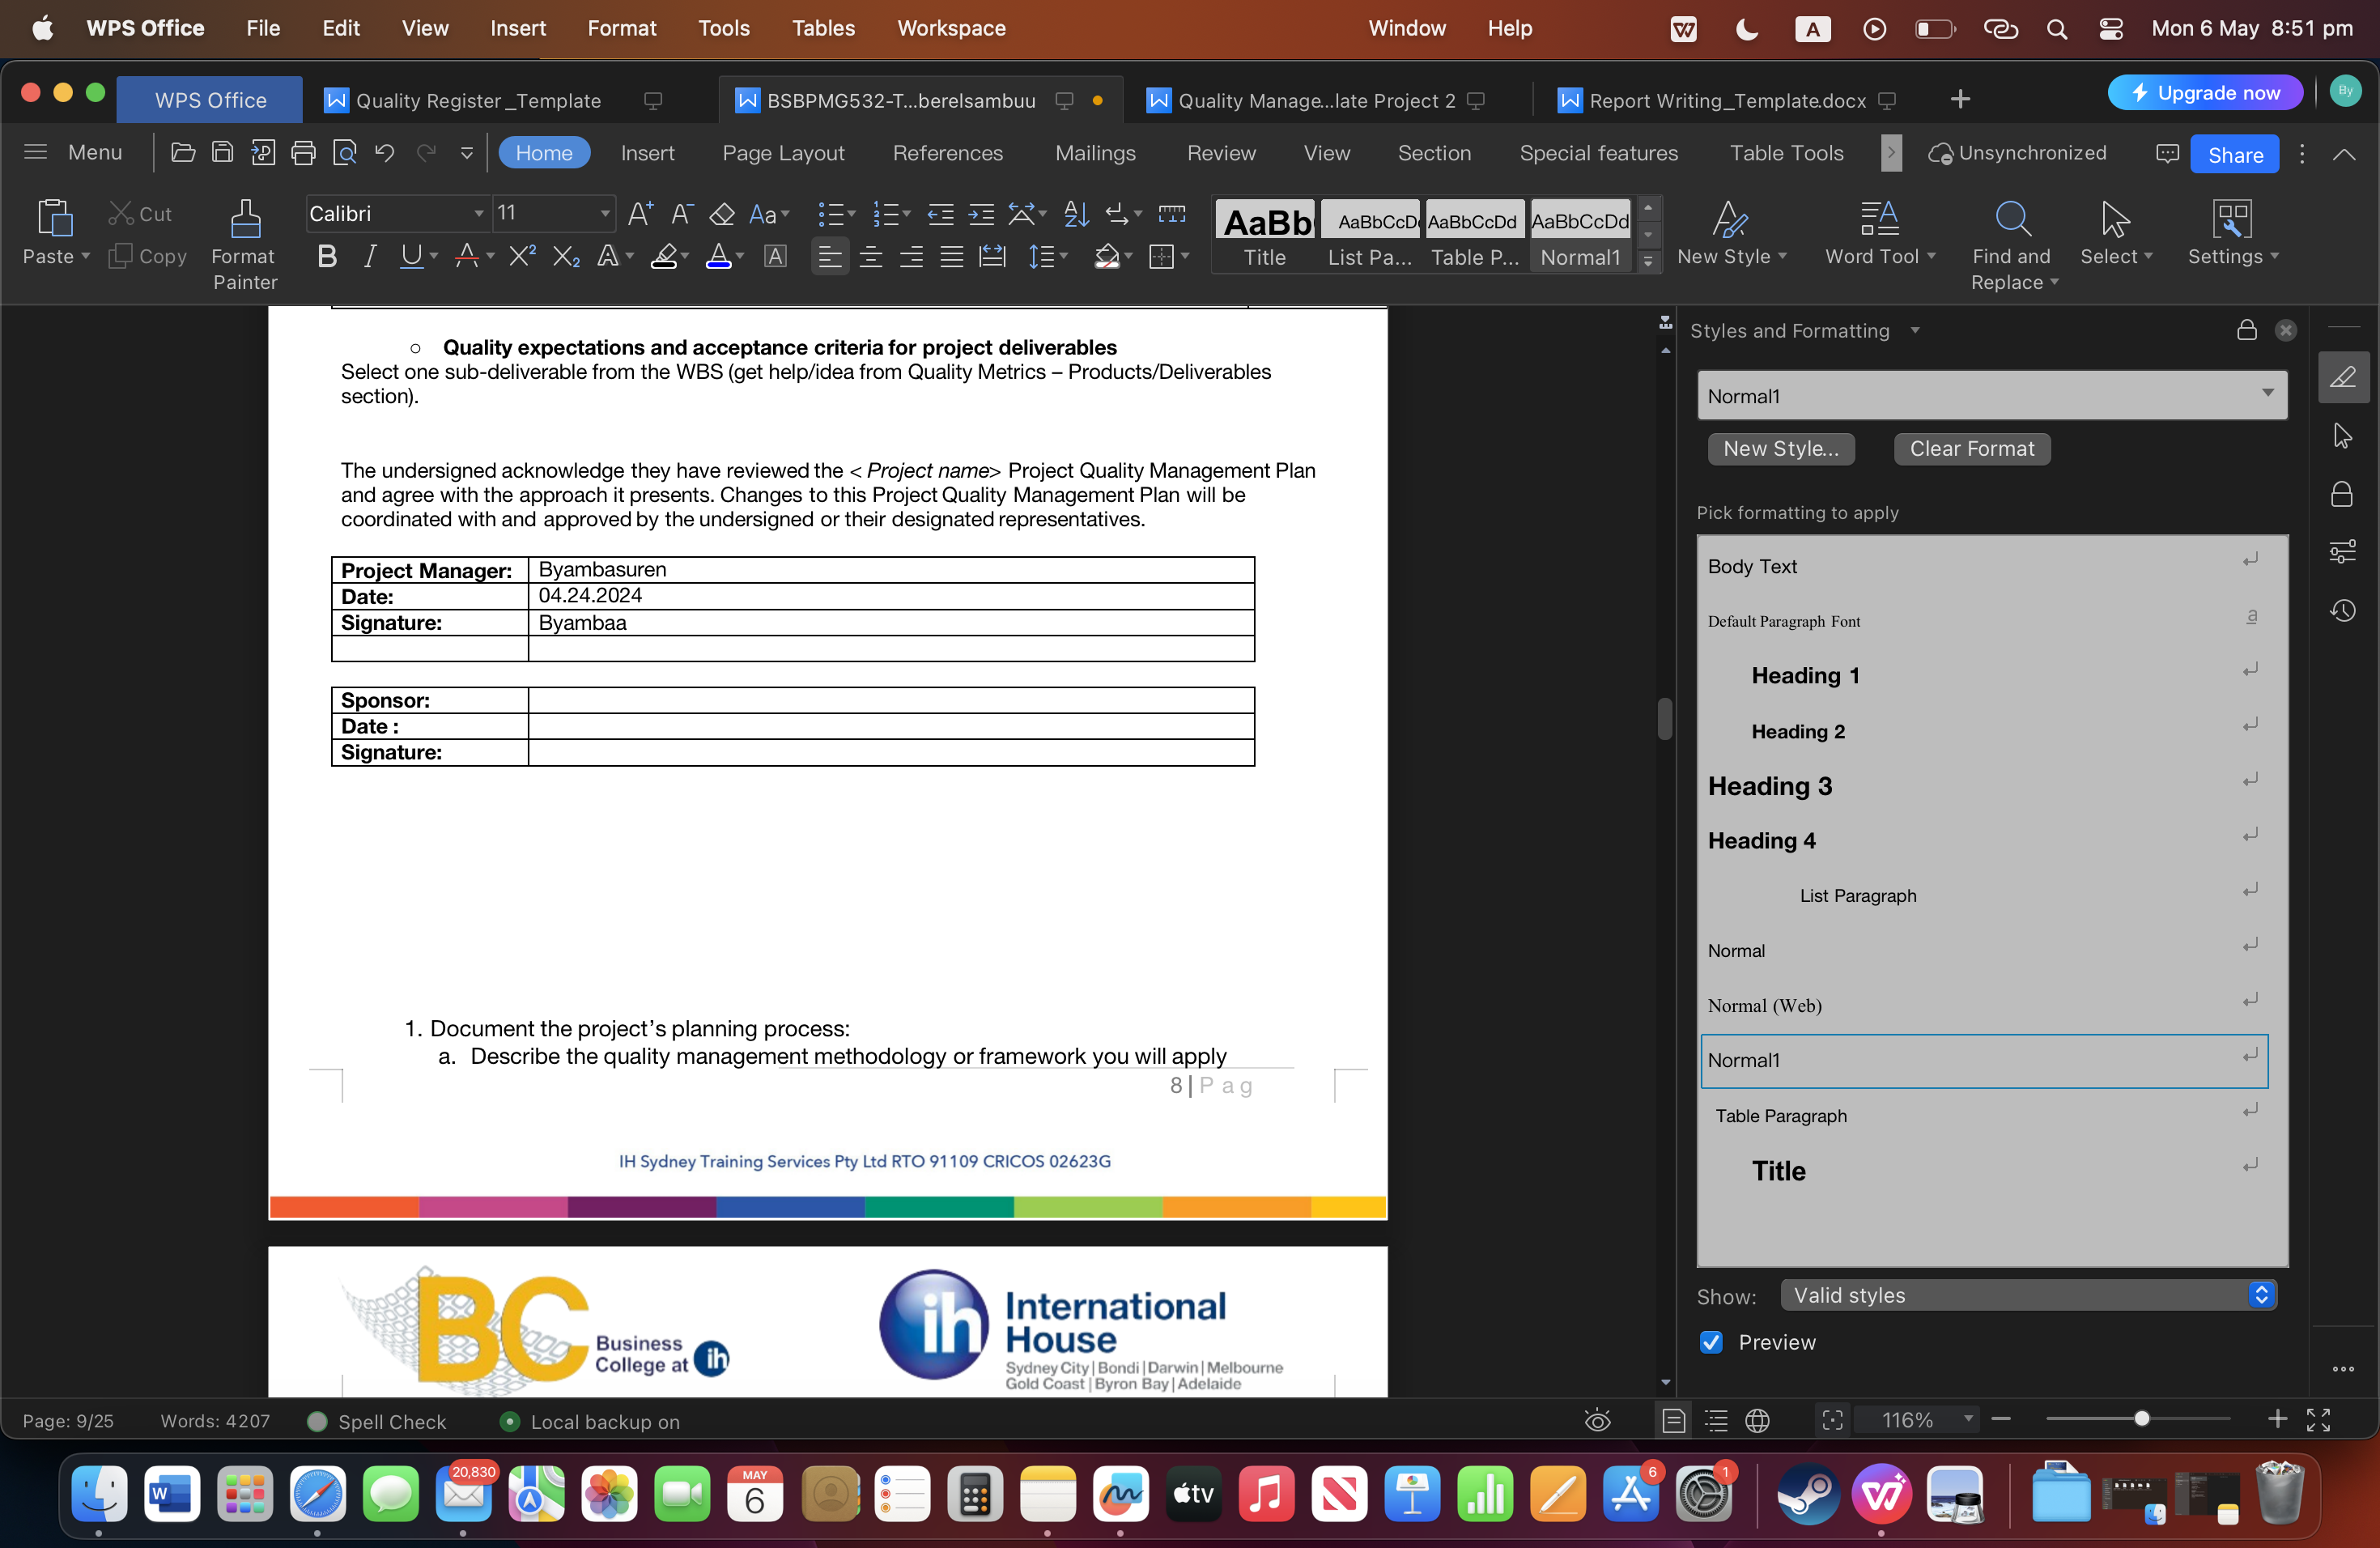
Task: Click the sort text icon
Action: click(1076, 213)
